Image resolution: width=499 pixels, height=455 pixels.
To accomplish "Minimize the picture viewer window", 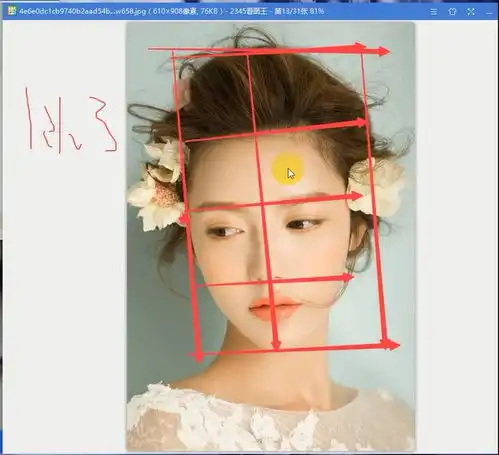I will pyautogui.click(x=489, y=12).
